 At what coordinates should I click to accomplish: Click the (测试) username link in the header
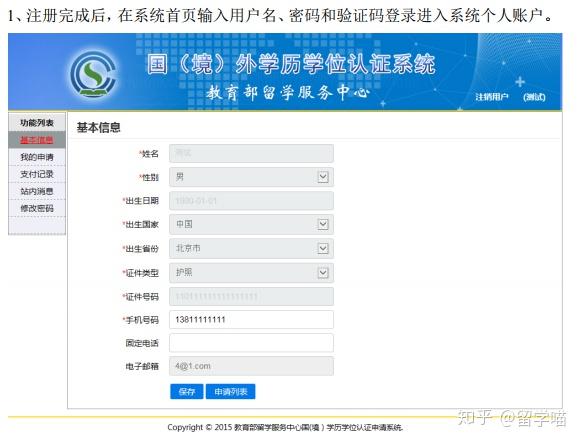pyautogui.click(x=534, y=97)
